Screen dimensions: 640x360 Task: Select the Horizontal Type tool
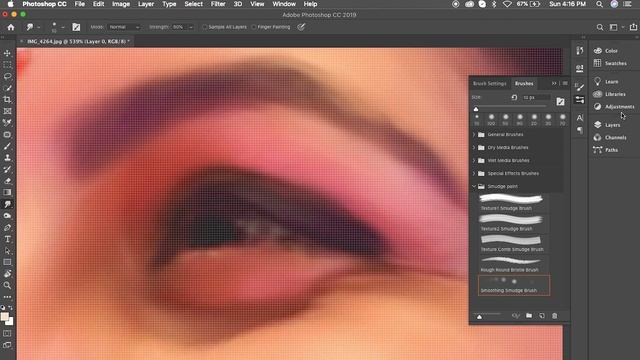(7, 239)
